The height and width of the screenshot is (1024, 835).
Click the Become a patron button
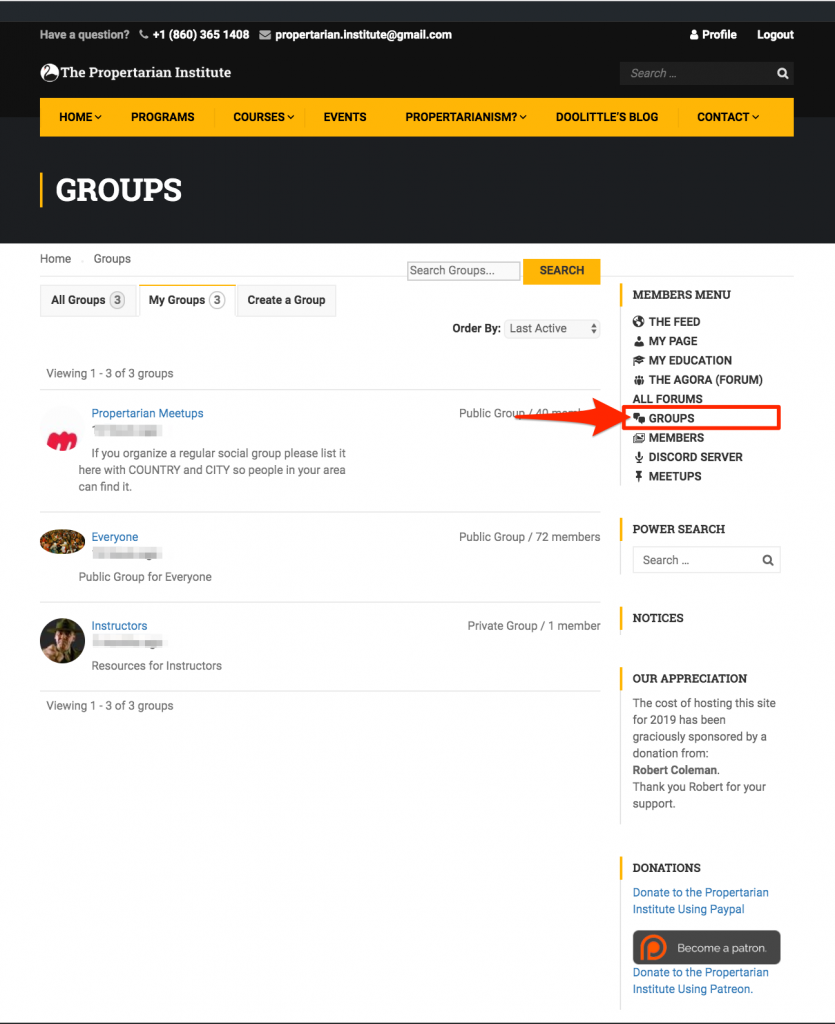706,947
